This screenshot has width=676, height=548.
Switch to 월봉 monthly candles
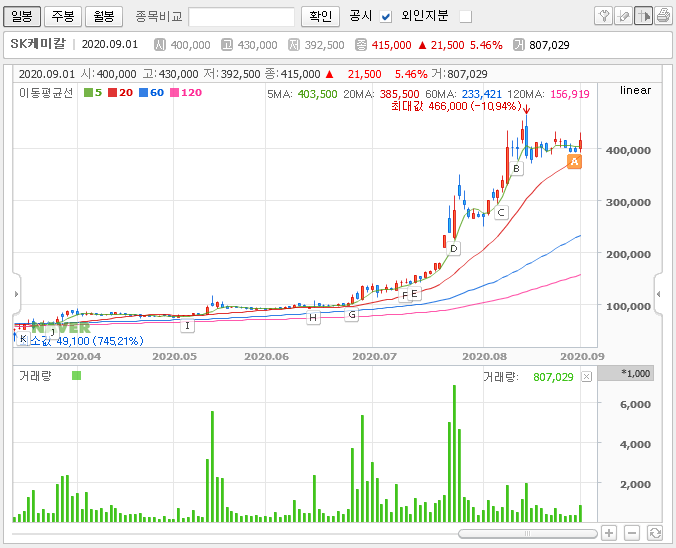[104, 16]
